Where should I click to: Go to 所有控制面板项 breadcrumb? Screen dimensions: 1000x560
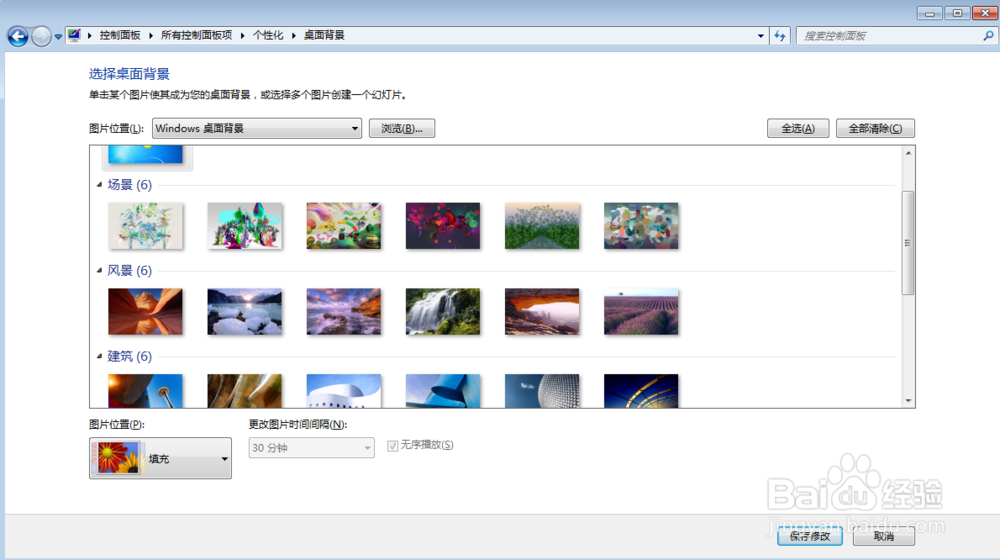pos(196,35)
